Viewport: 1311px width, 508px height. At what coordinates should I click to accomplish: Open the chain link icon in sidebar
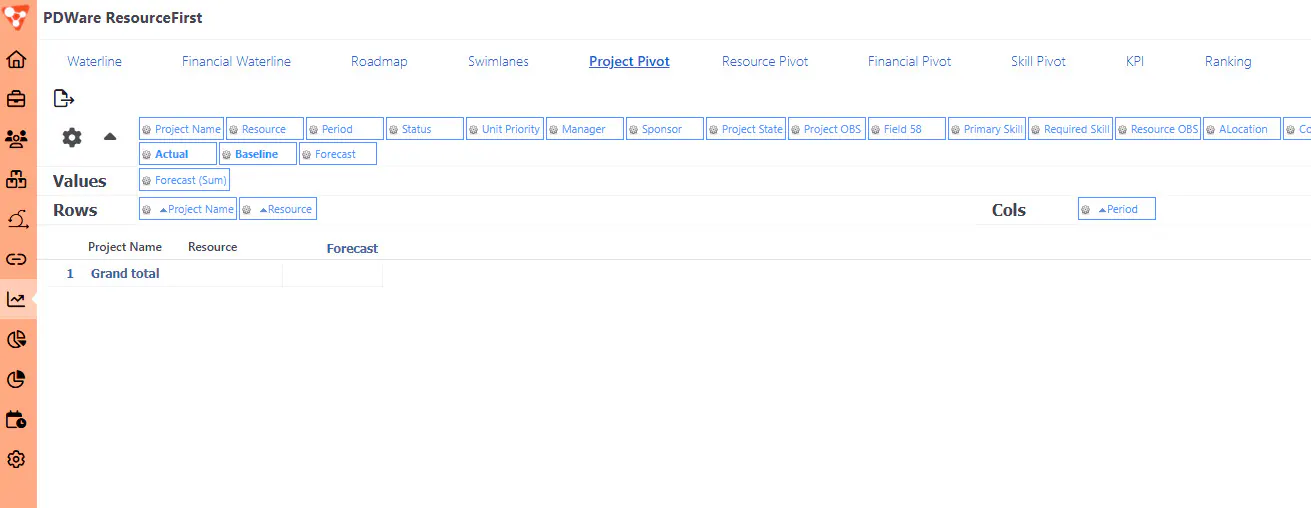click(16, 259)
